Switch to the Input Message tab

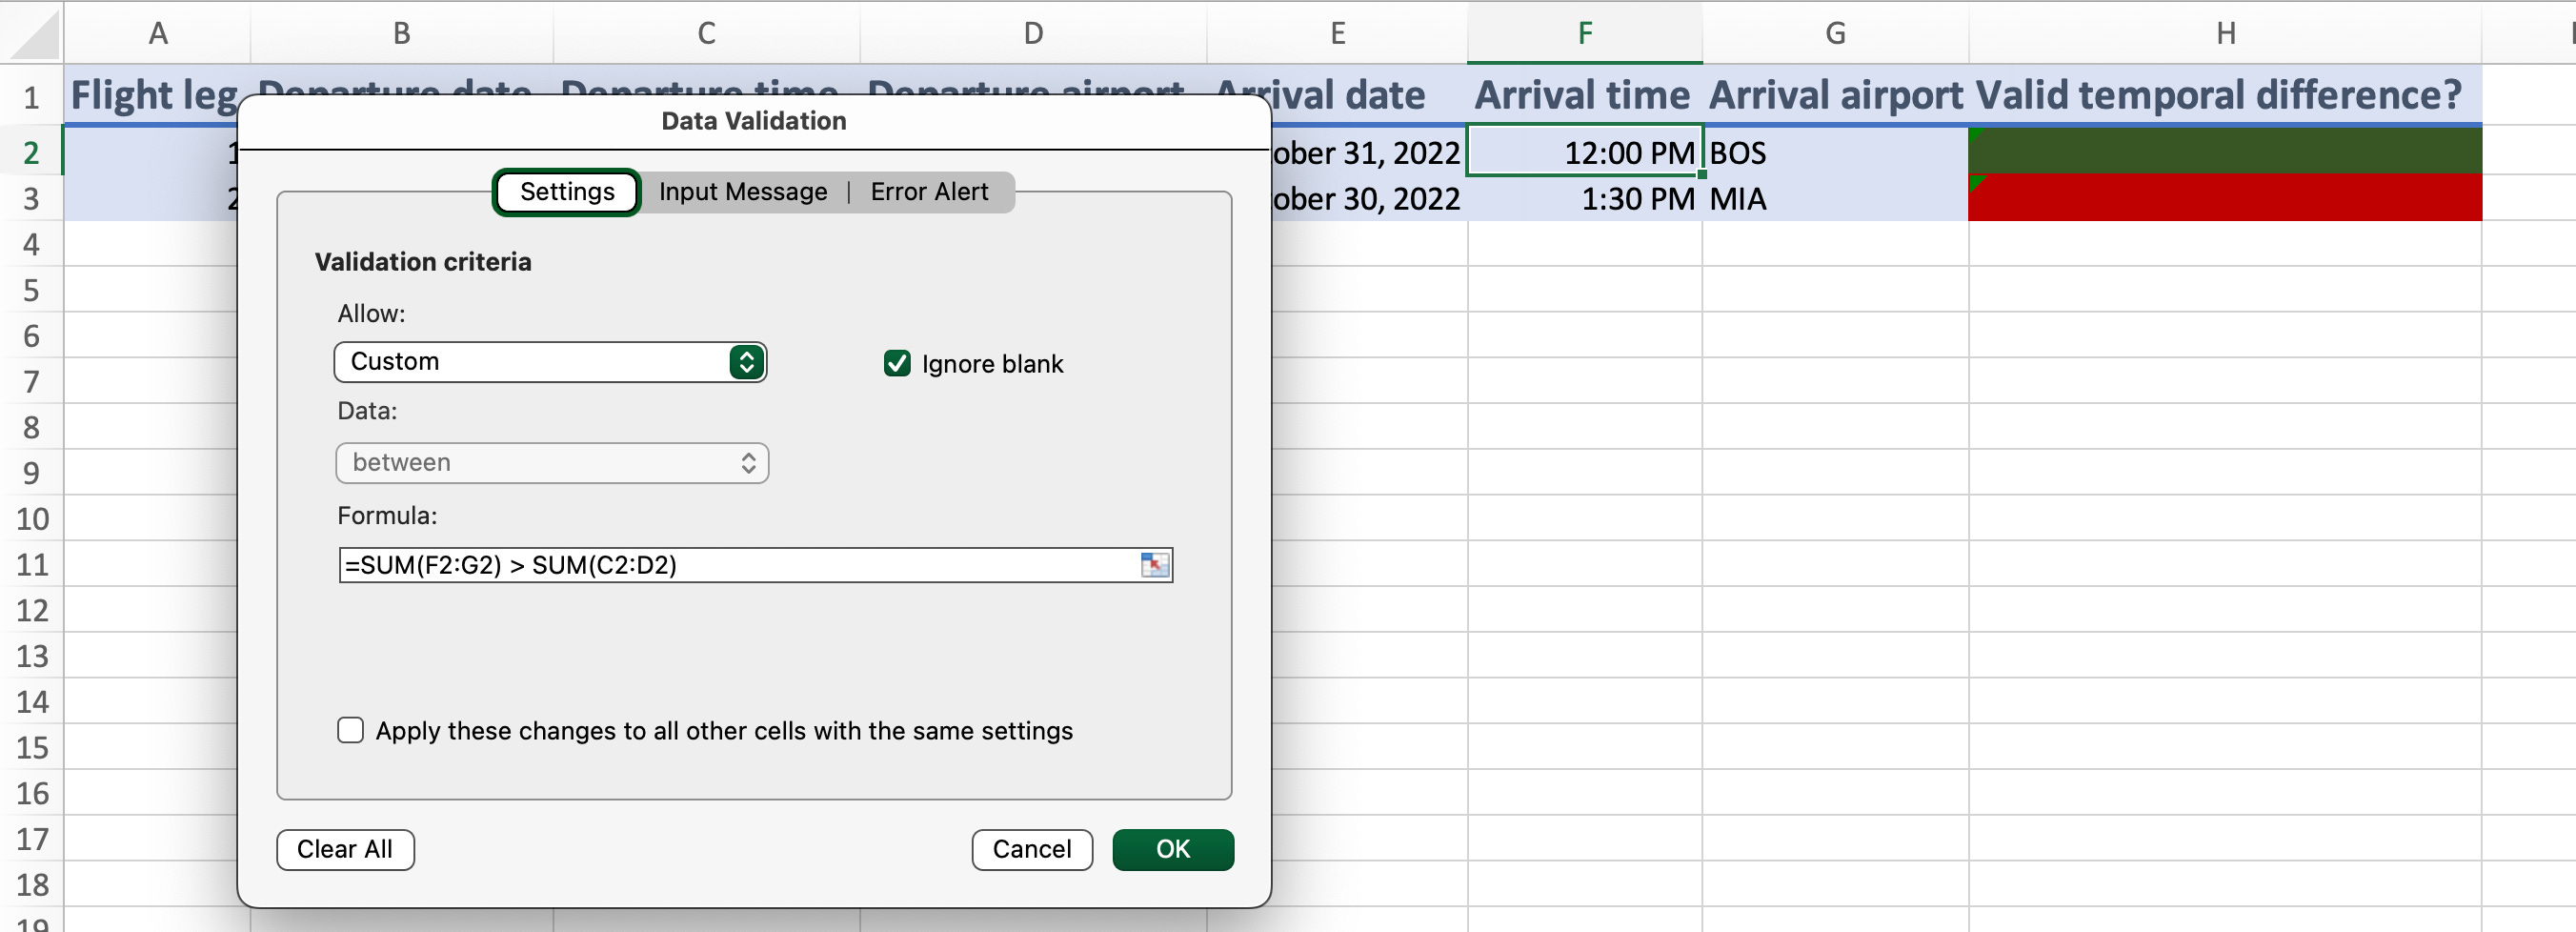[742, 192]
